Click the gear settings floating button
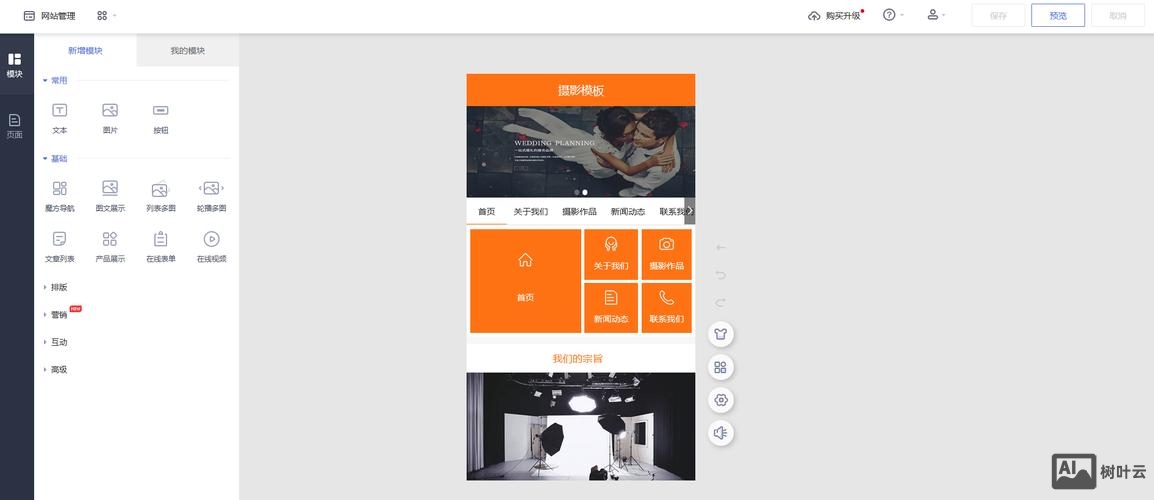1154x500 pixels. coord(720,400)
